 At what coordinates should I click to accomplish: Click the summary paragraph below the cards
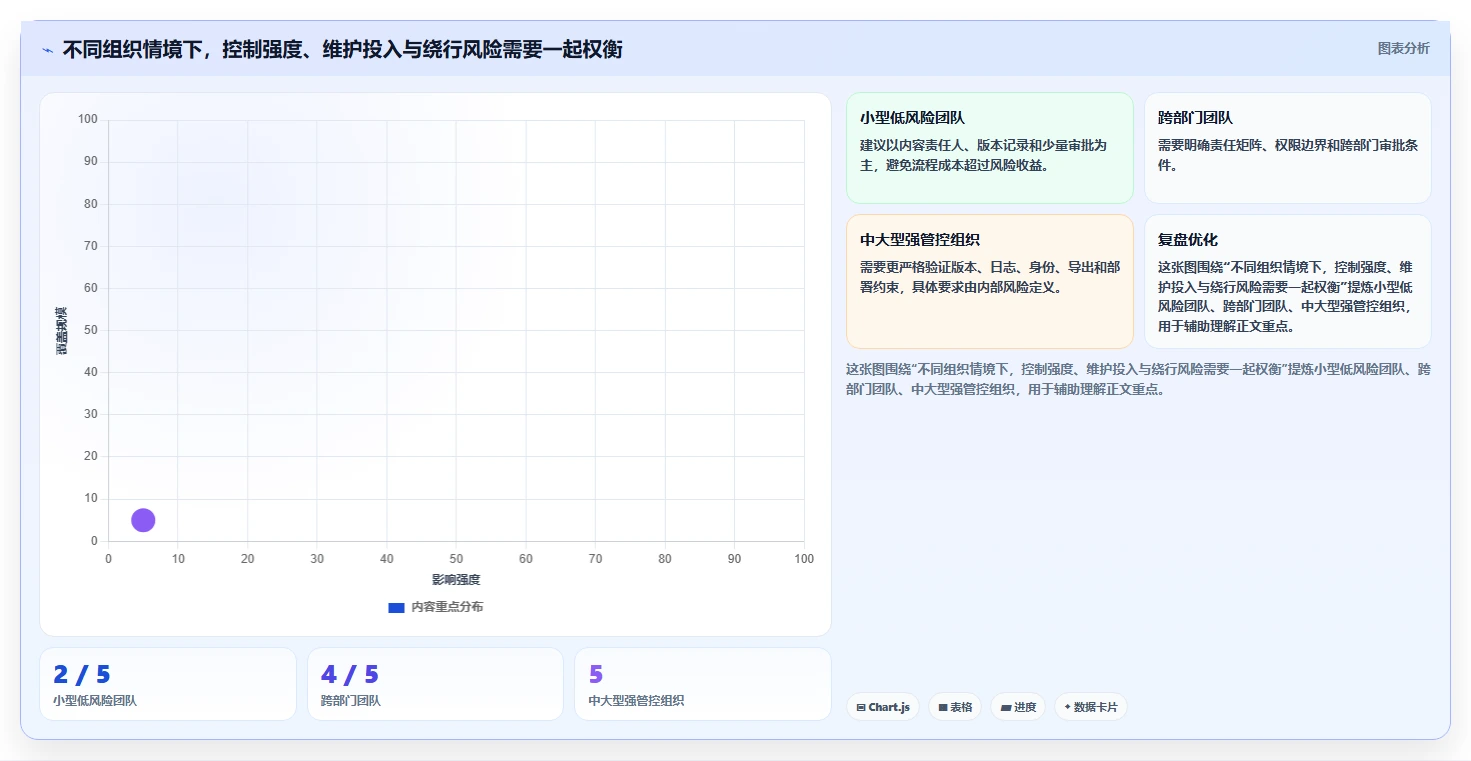[x=1138, y=379]
